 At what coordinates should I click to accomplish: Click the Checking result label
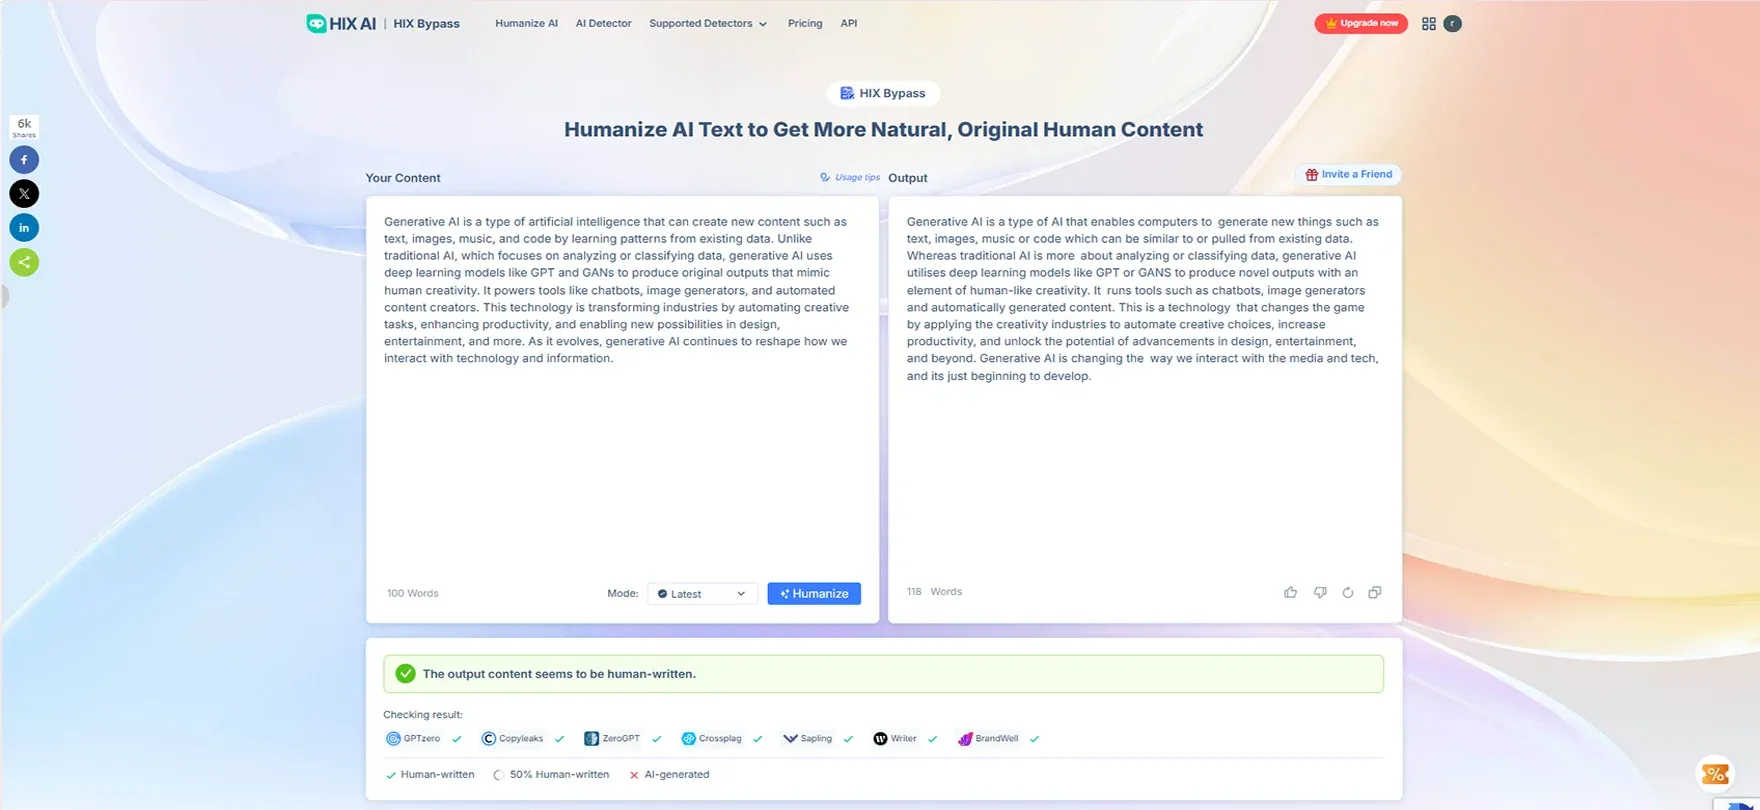pos(423,715)
